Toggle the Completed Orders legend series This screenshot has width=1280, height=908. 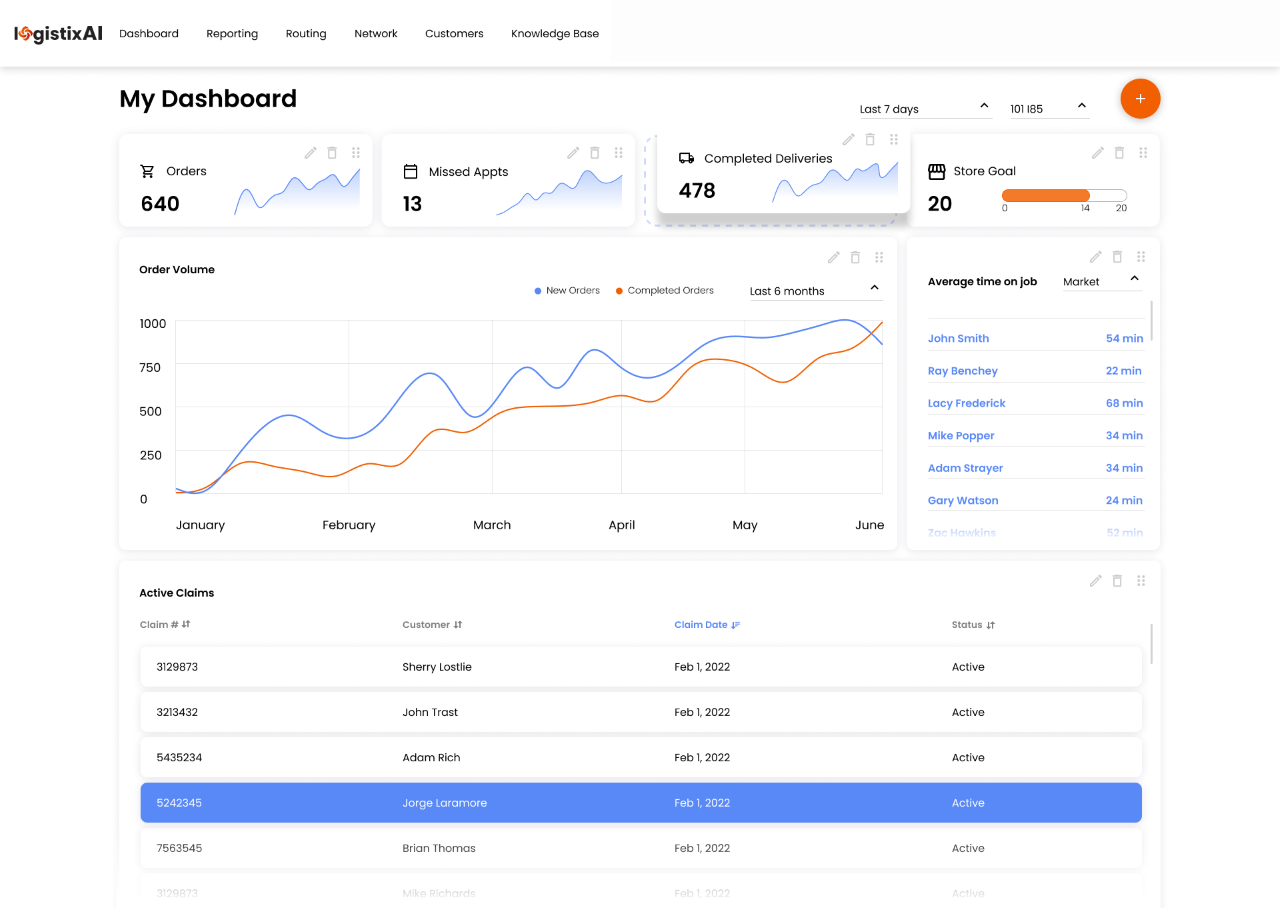pos(664,291)
